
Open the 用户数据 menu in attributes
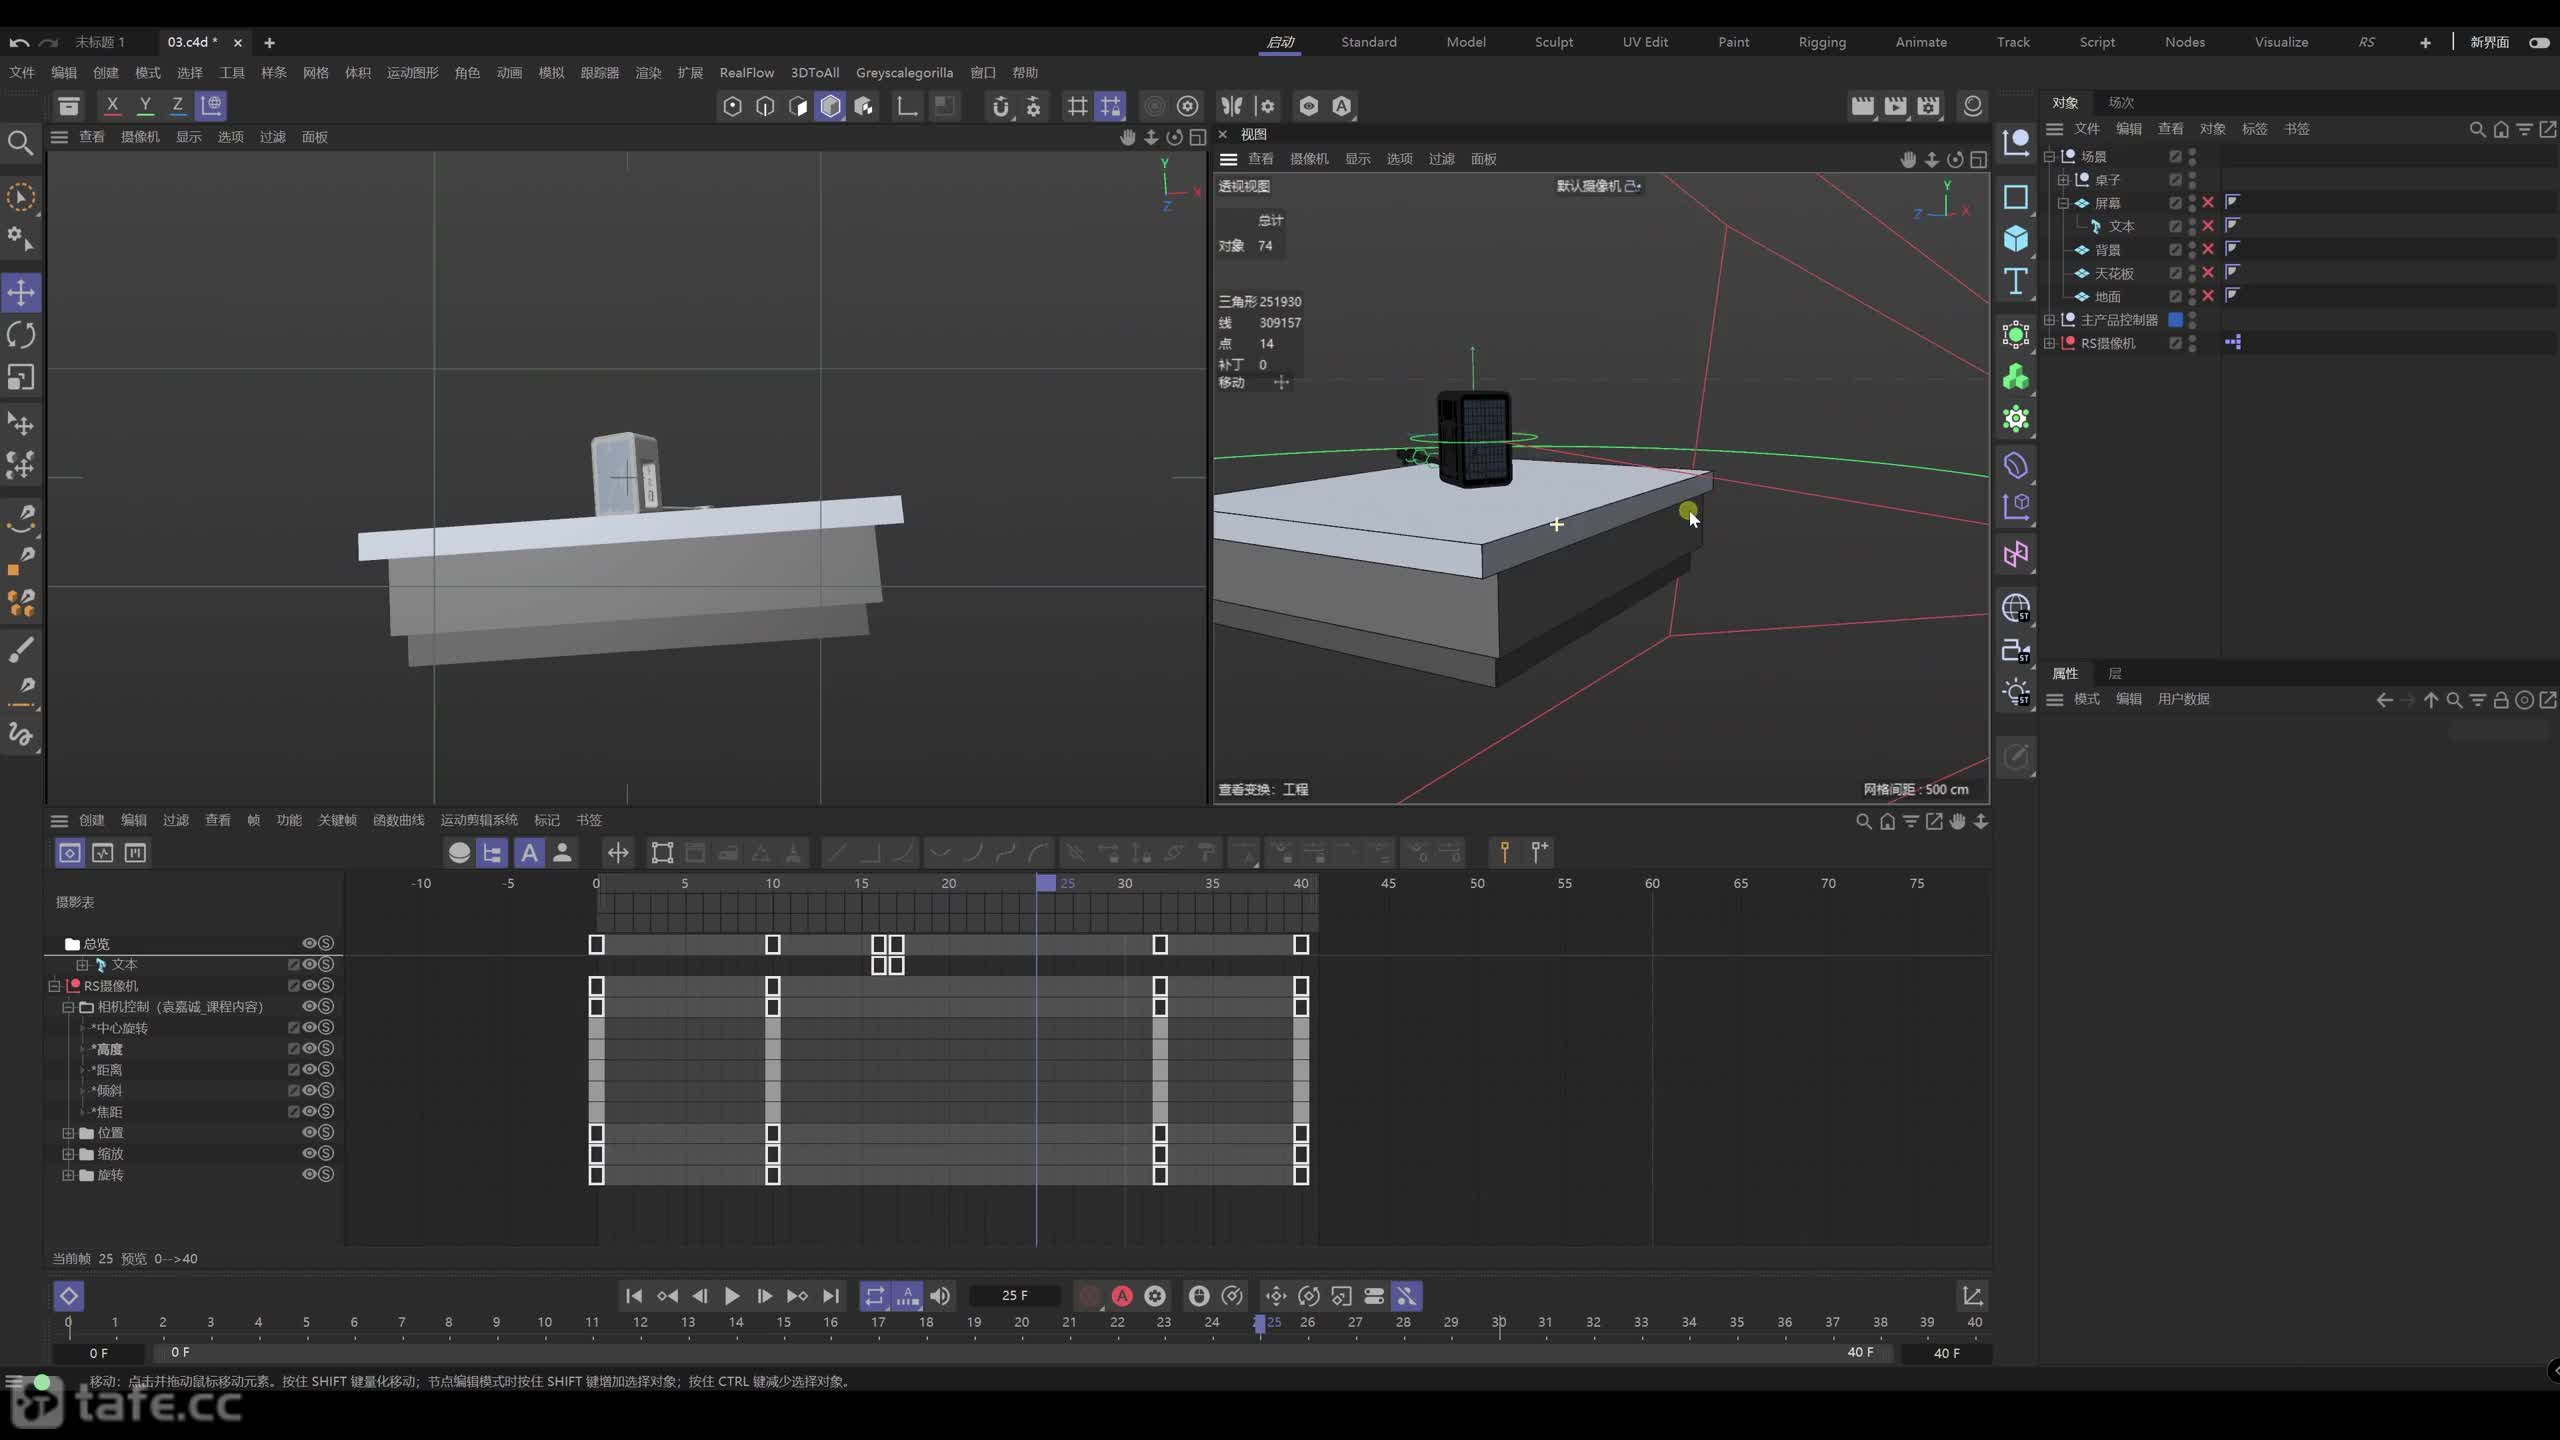click(2183, 699)
